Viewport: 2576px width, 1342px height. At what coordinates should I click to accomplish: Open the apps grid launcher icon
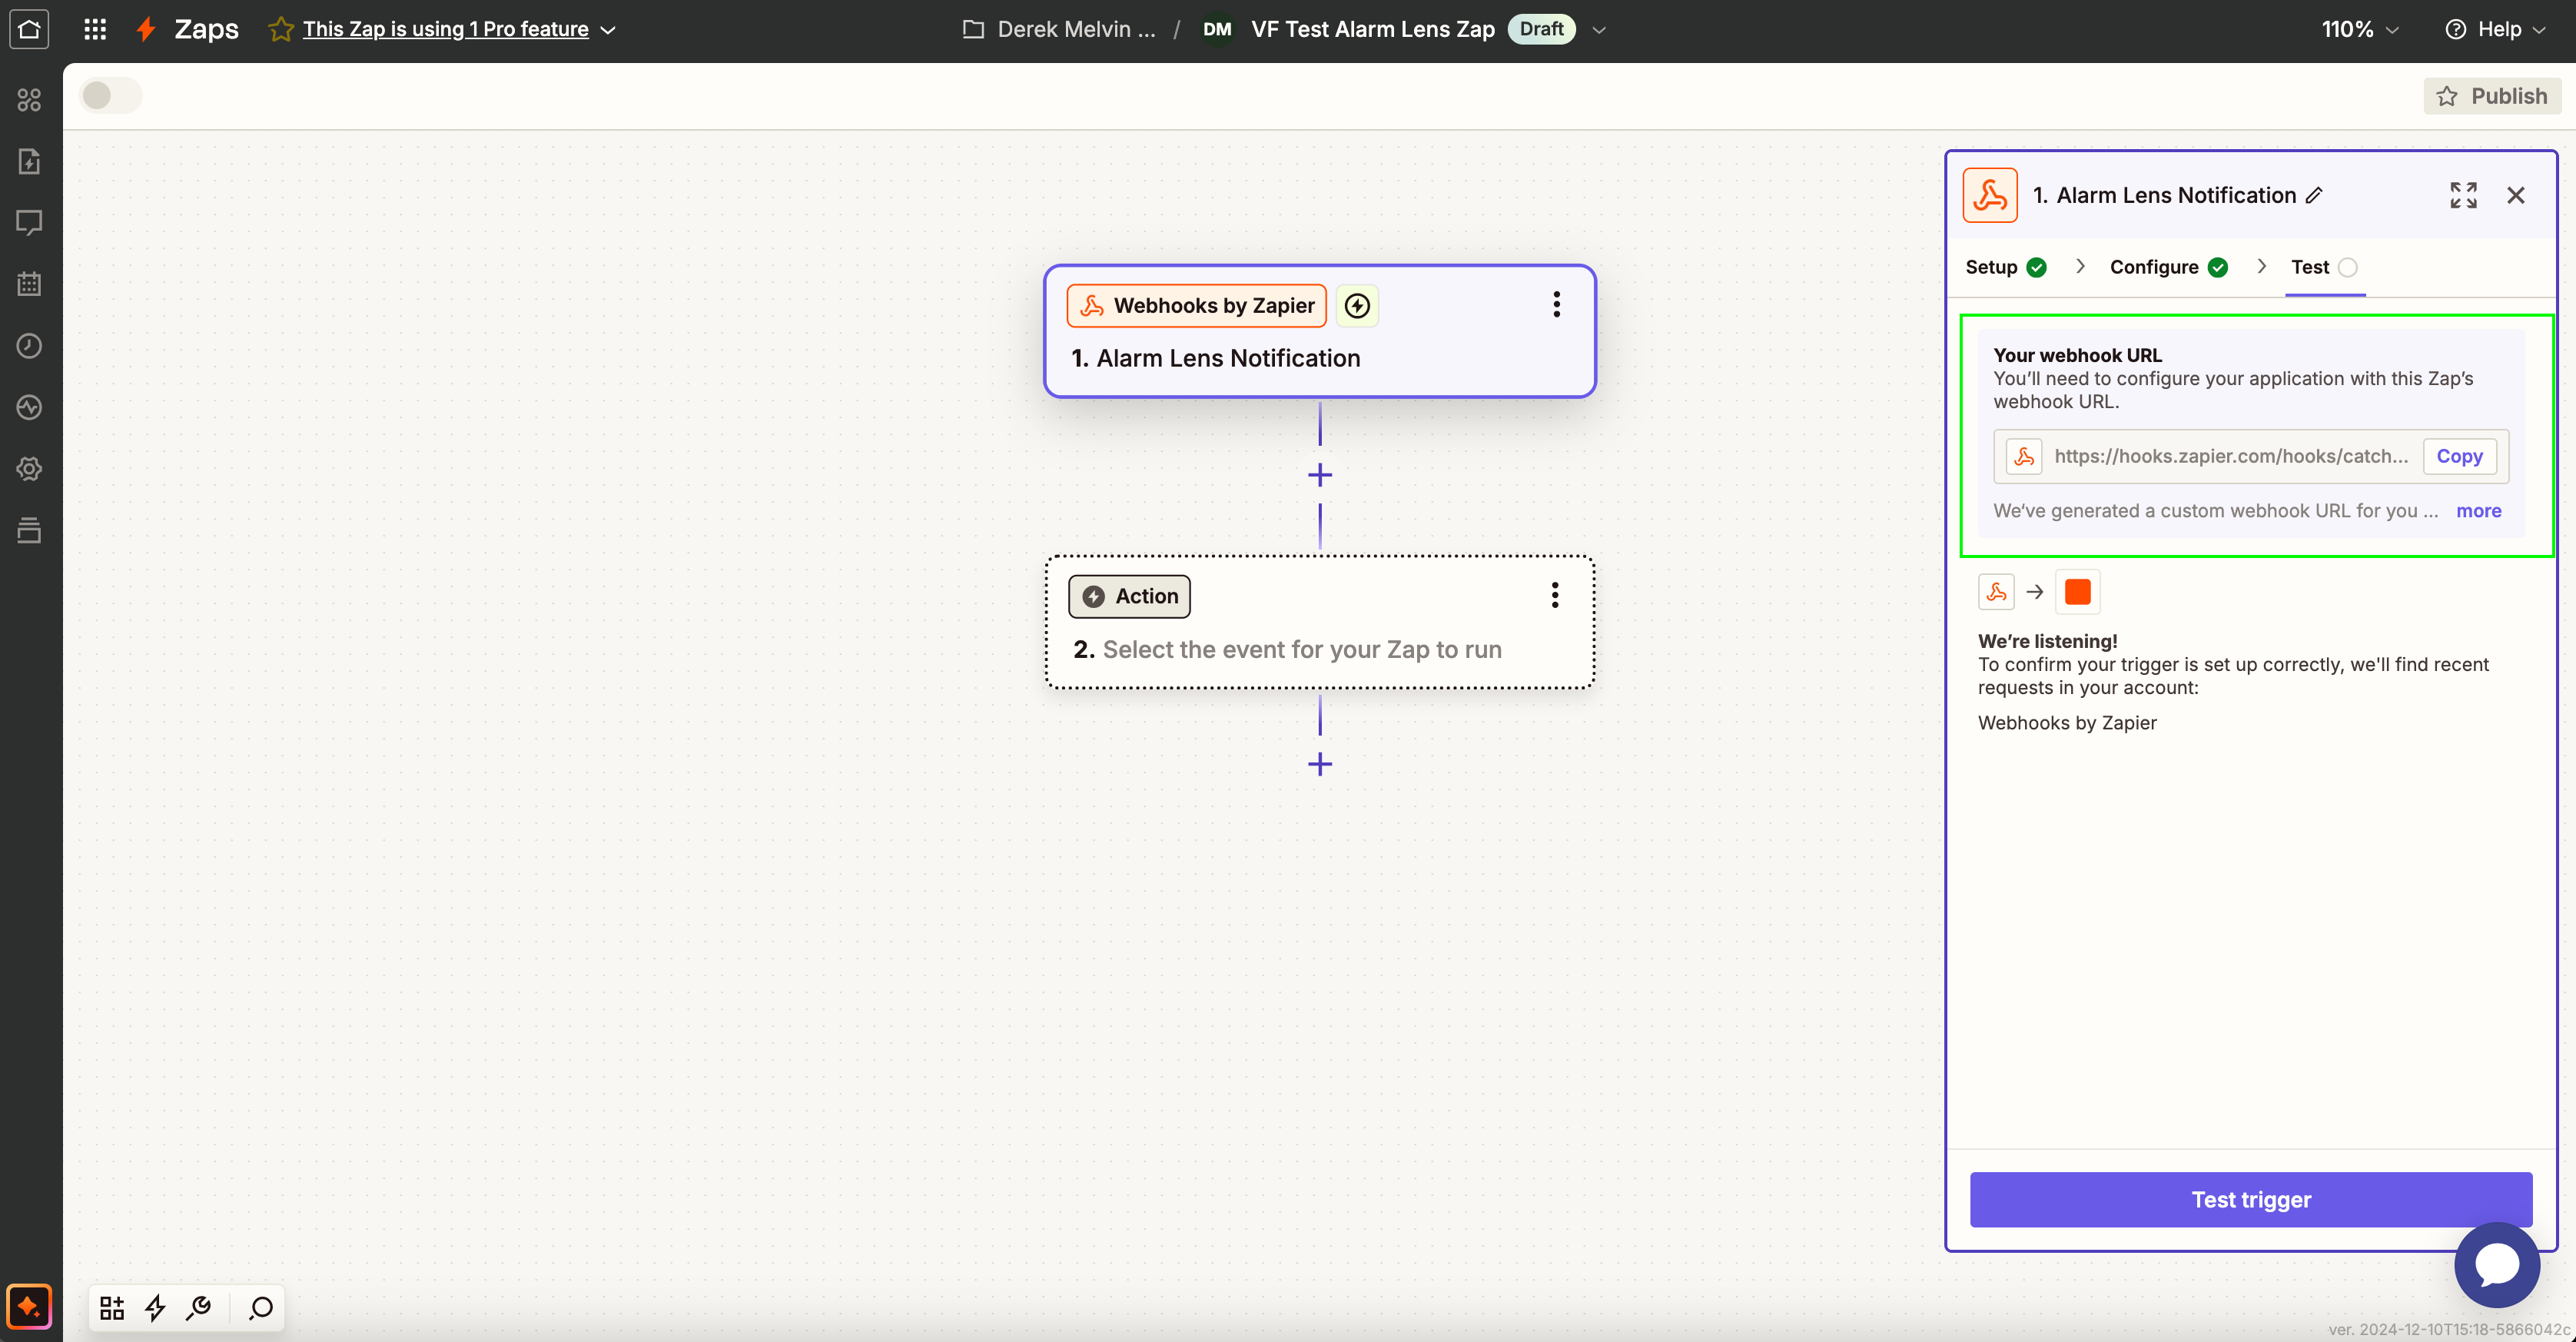pos(95,29)
